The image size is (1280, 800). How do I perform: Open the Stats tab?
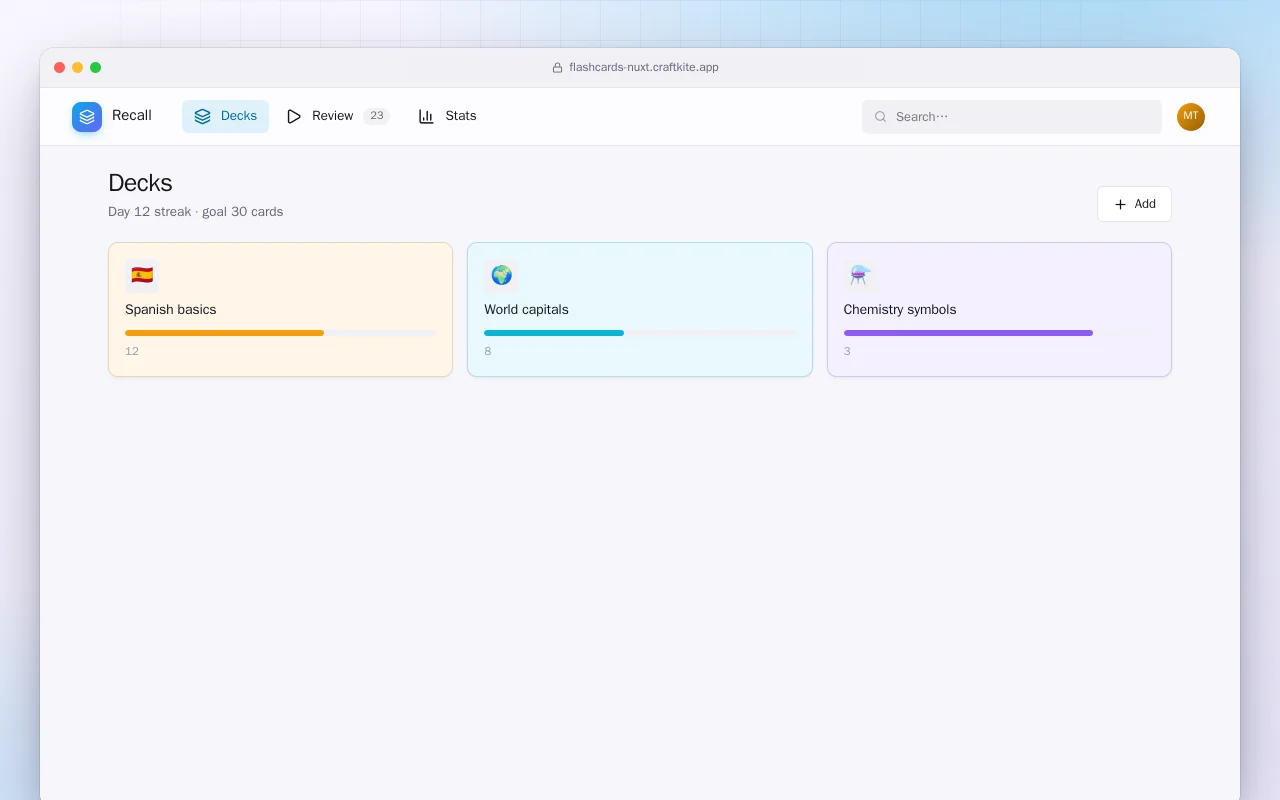[x=447, y=116]
